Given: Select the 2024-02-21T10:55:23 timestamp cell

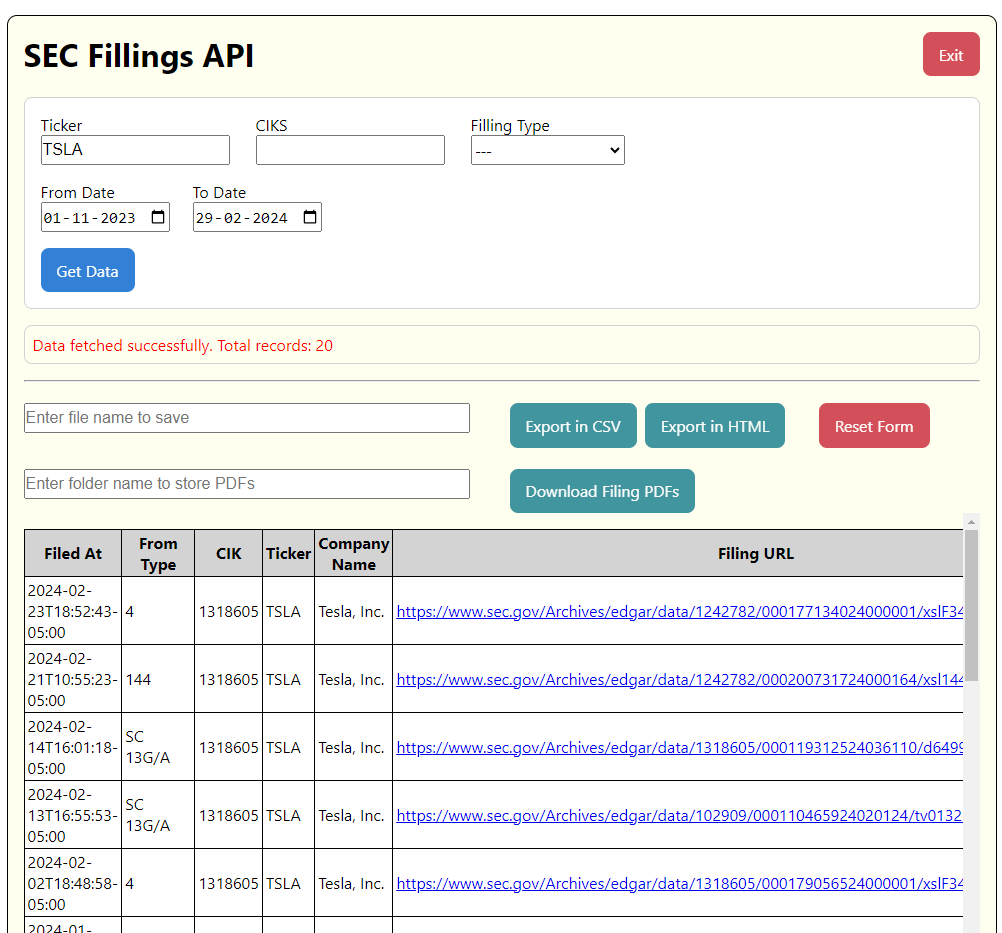Looking at the screenshot, I should (73, 679).
